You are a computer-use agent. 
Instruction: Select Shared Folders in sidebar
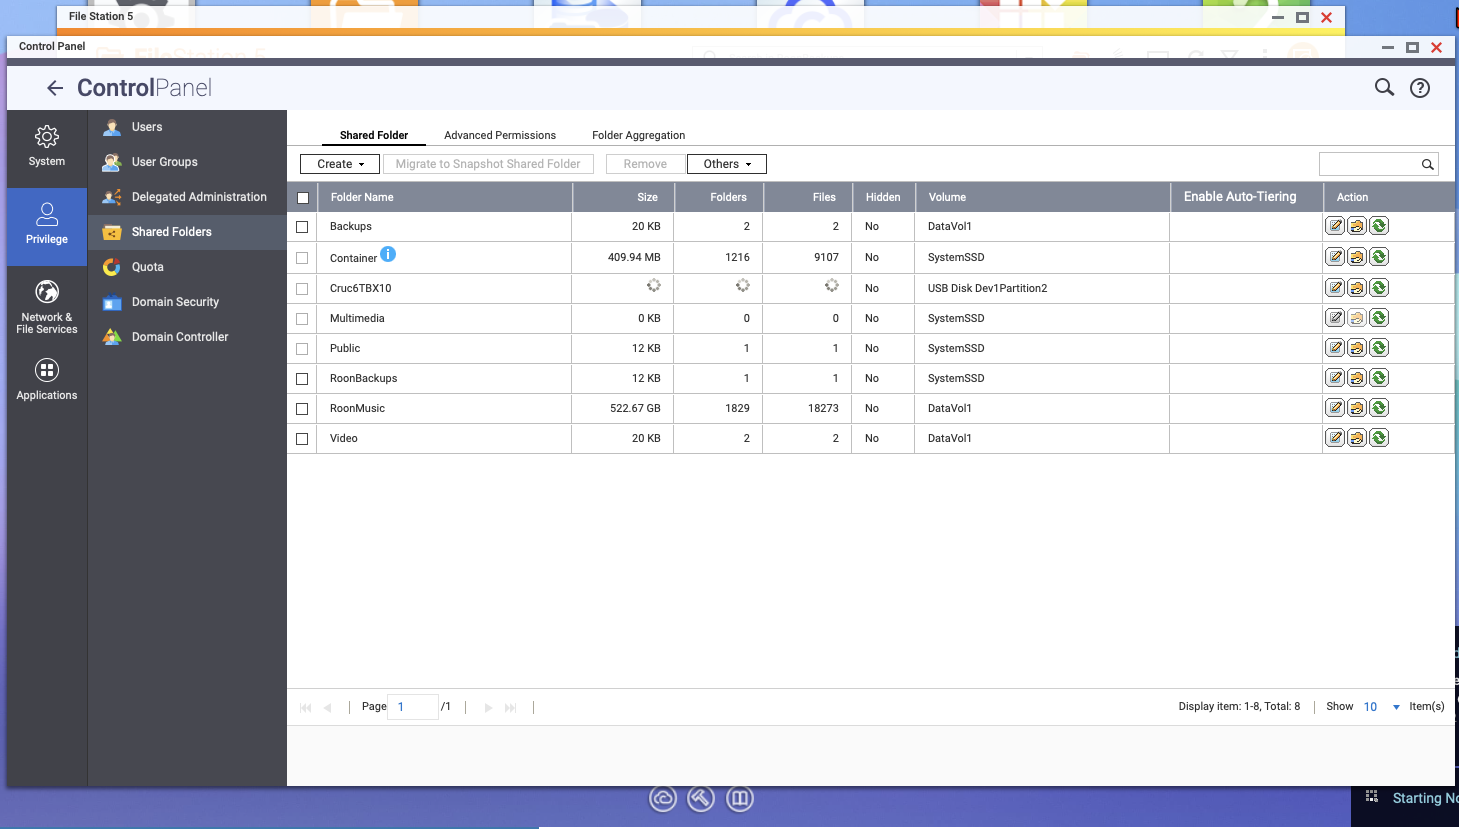pyautogui.click(x=187, y=232)
